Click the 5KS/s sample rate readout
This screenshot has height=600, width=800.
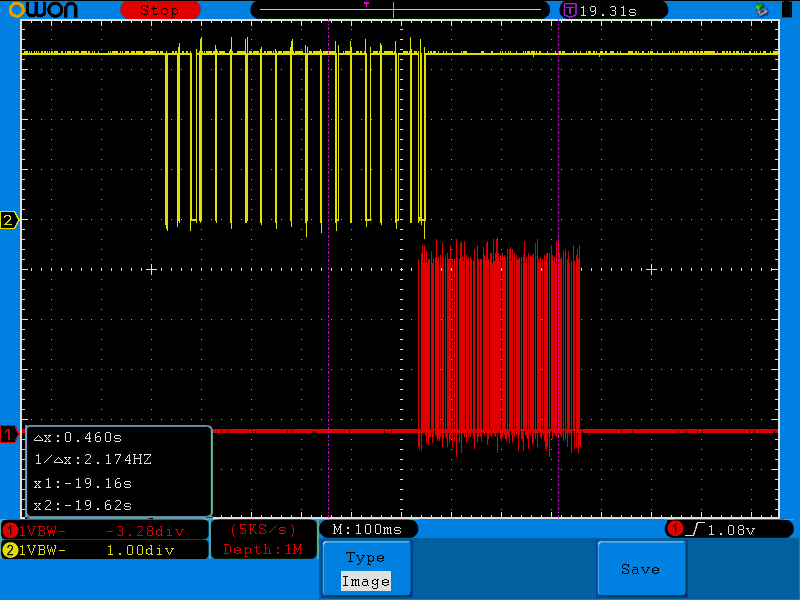pyautogui.click(x=263, y=530)
